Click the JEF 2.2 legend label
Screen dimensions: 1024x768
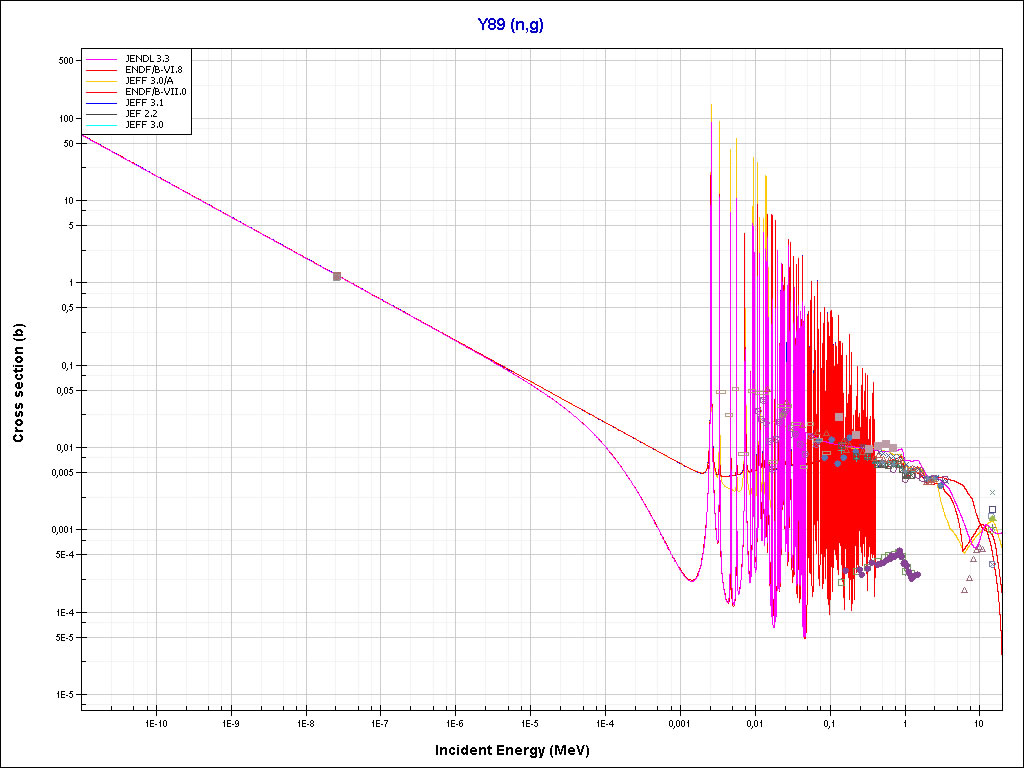click(141, 114)
